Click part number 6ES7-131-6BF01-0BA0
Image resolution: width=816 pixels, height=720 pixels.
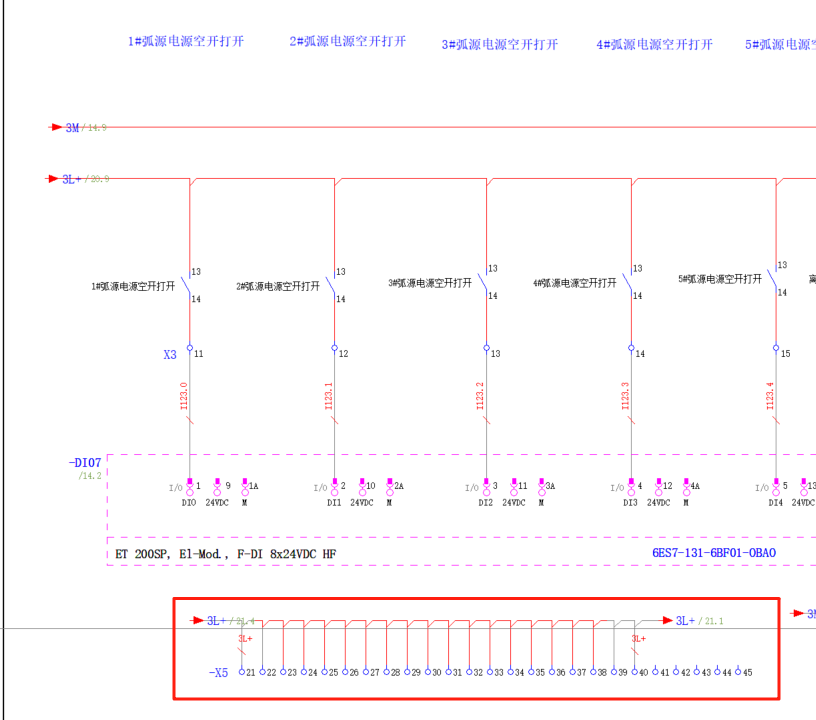(x=713, y=553)
